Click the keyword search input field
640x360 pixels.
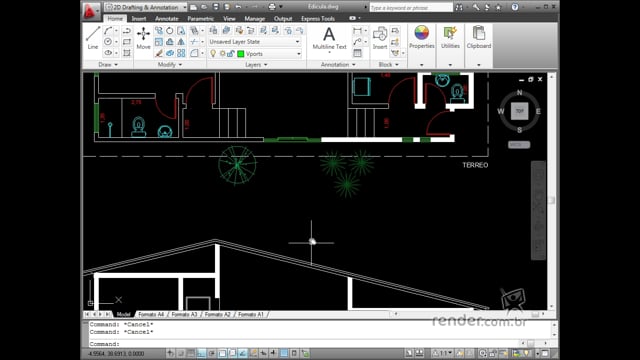point(411,7)
